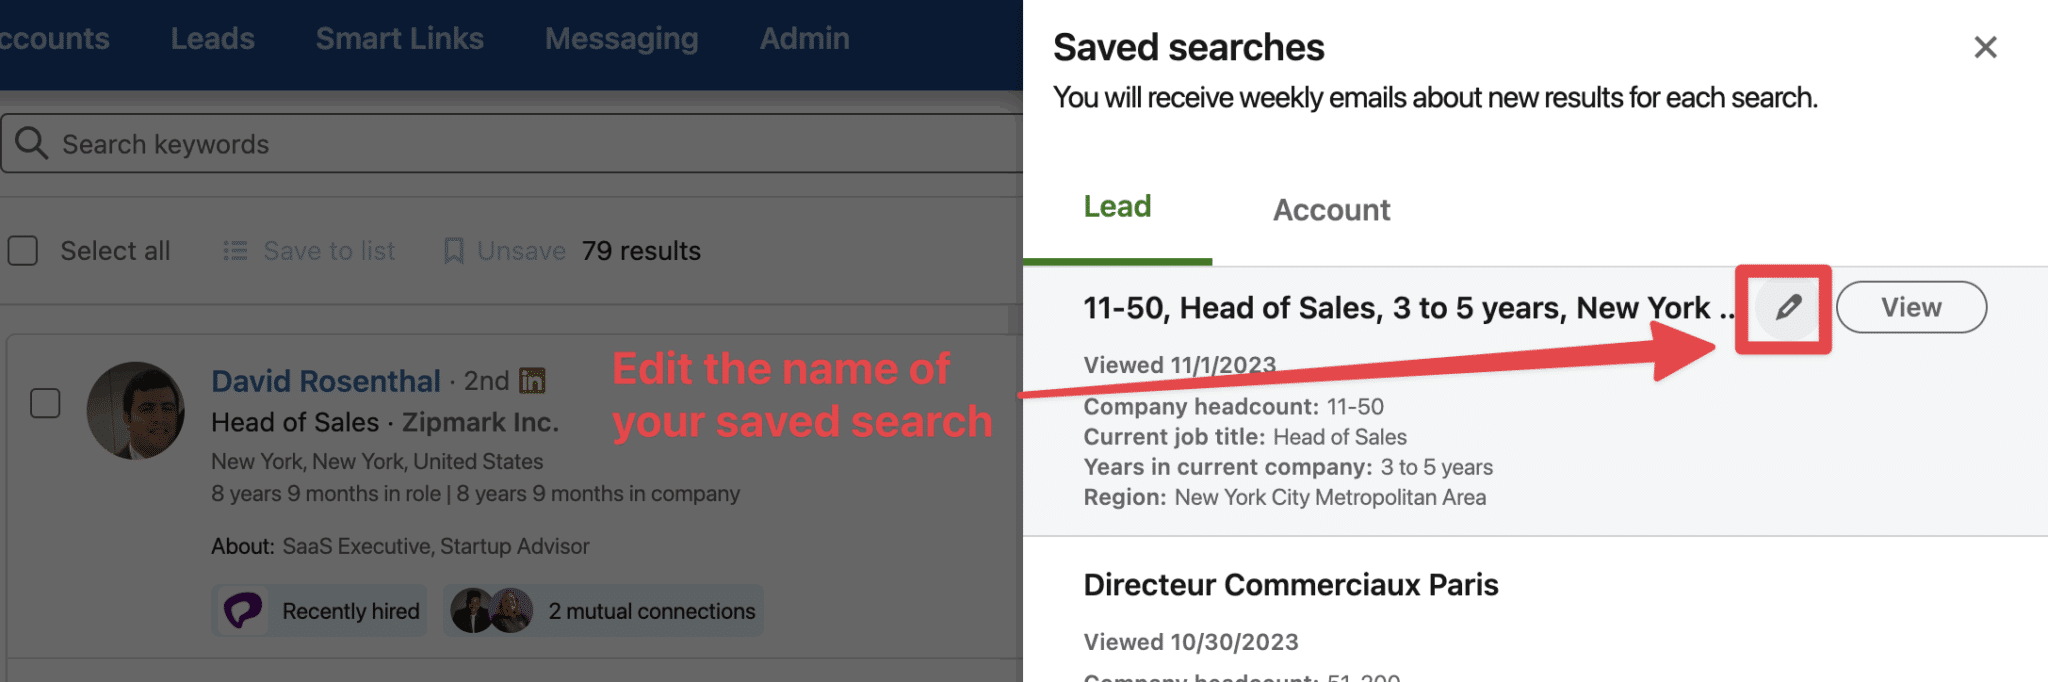Click the Save to list icon
The image size is (2048, 682).
[236, 250]
